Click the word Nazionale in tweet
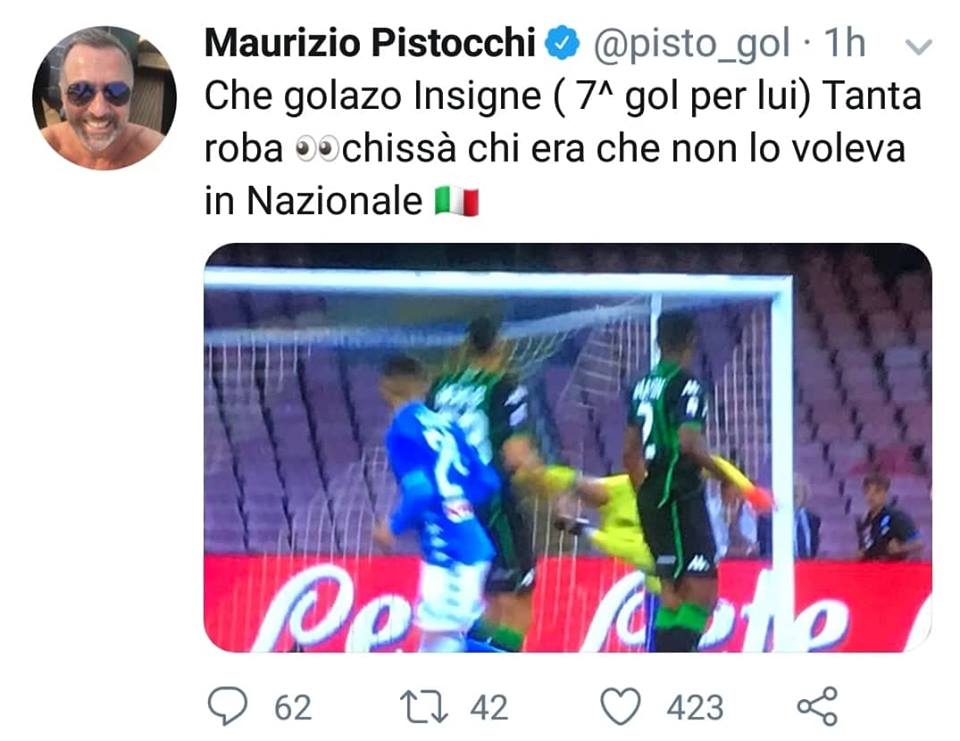Screen dimensions: 960x741 [x=334, y=201]
